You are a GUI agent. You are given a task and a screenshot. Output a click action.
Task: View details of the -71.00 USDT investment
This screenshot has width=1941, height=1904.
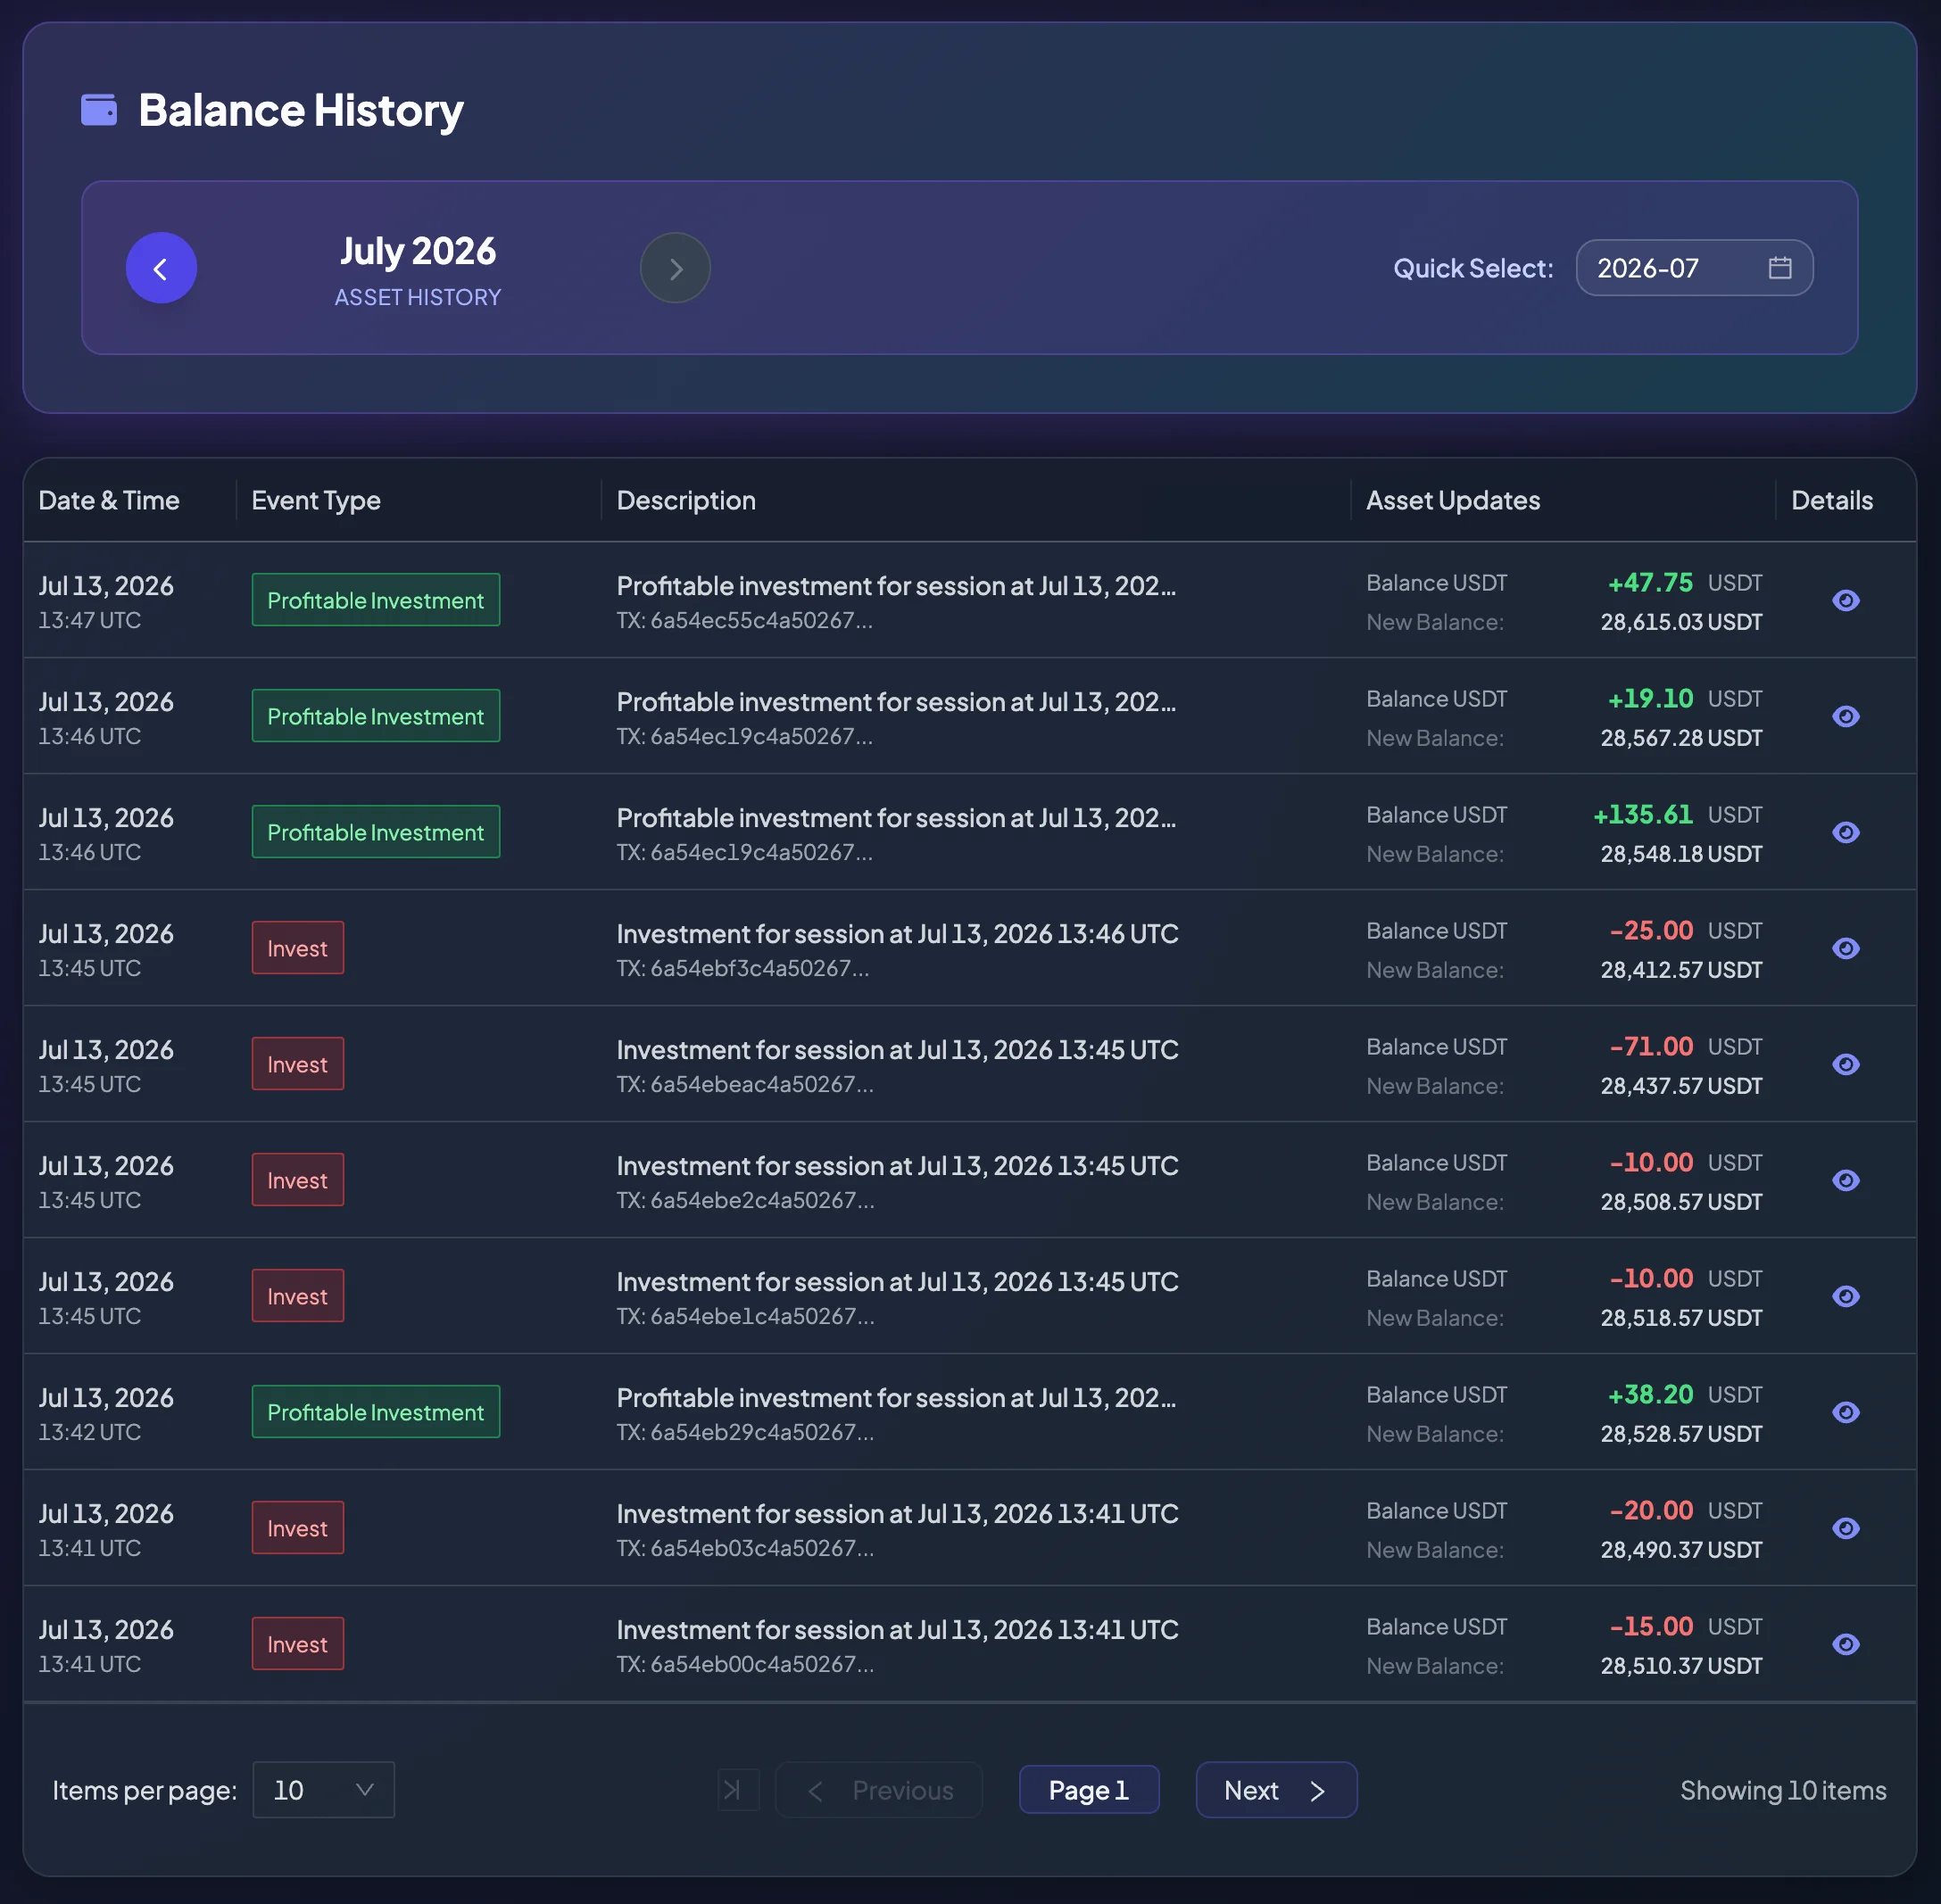1846,1064
